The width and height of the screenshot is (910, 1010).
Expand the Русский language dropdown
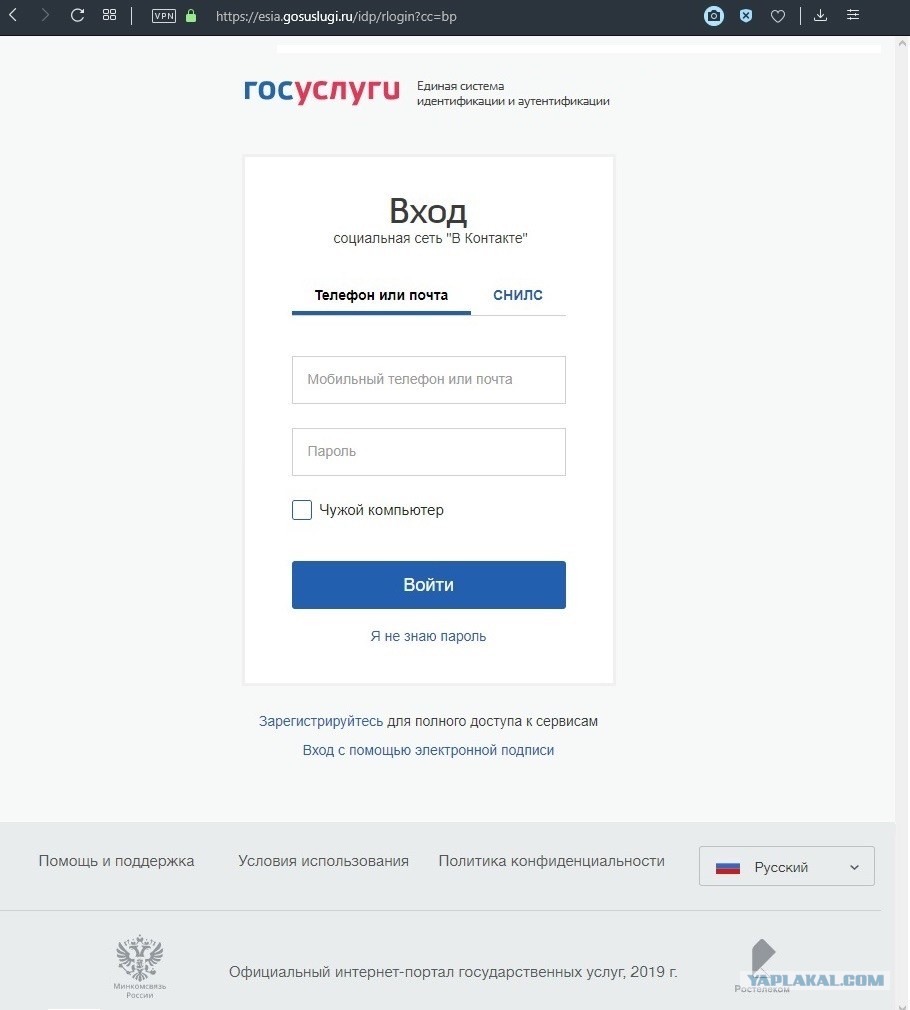786,866
